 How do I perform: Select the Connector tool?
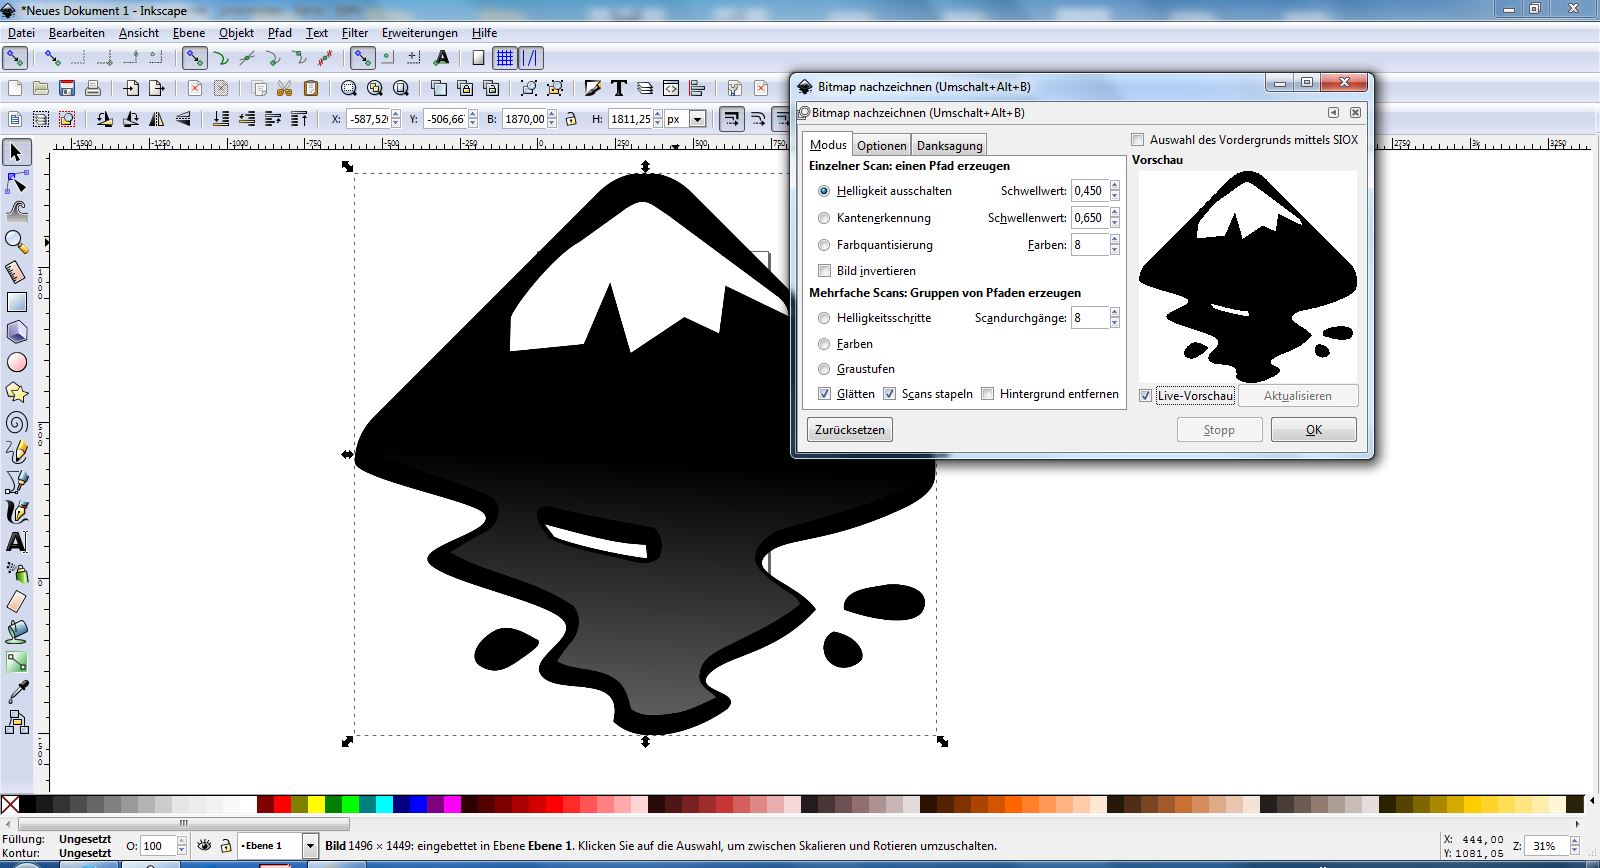point(16,722)
